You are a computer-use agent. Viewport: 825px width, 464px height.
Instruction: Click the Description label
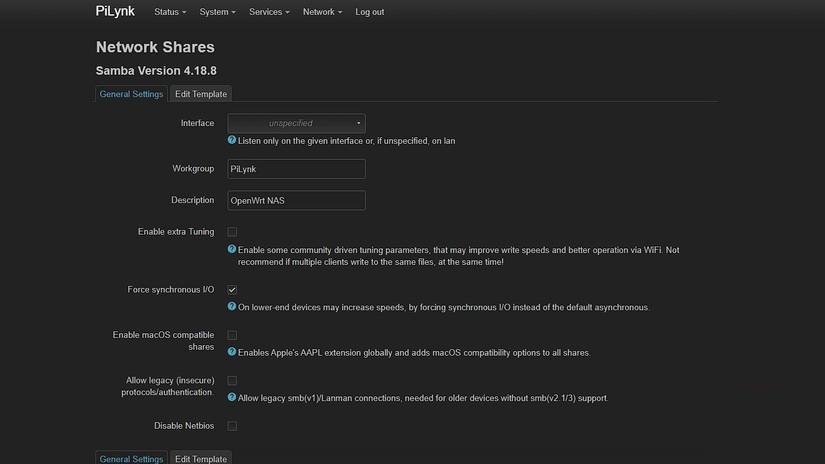tap(193, 200)
